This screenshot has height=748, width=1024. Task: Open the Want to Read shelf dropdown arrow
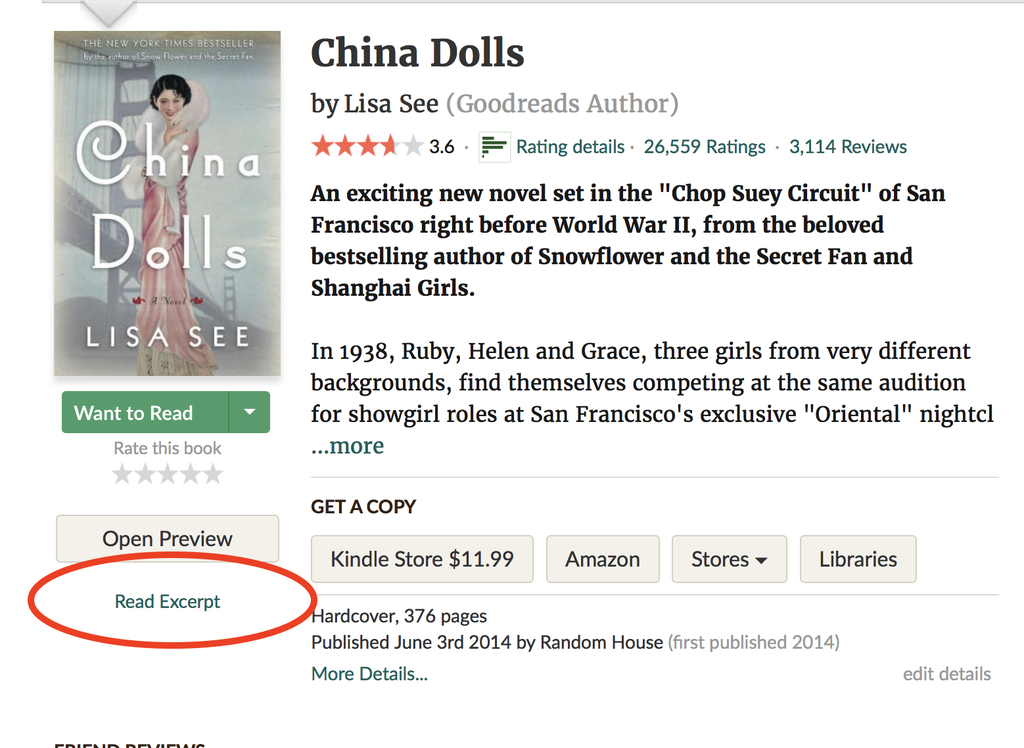pos(249,412)
